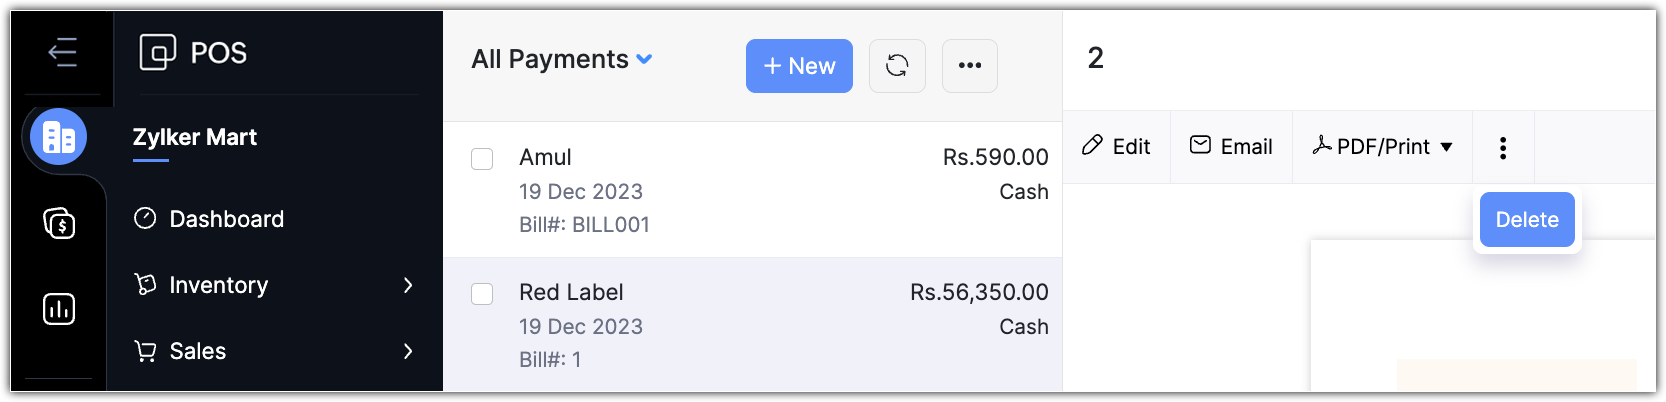
Task: Go to Dashboard in the sidebar
Action: pos(226,219)
